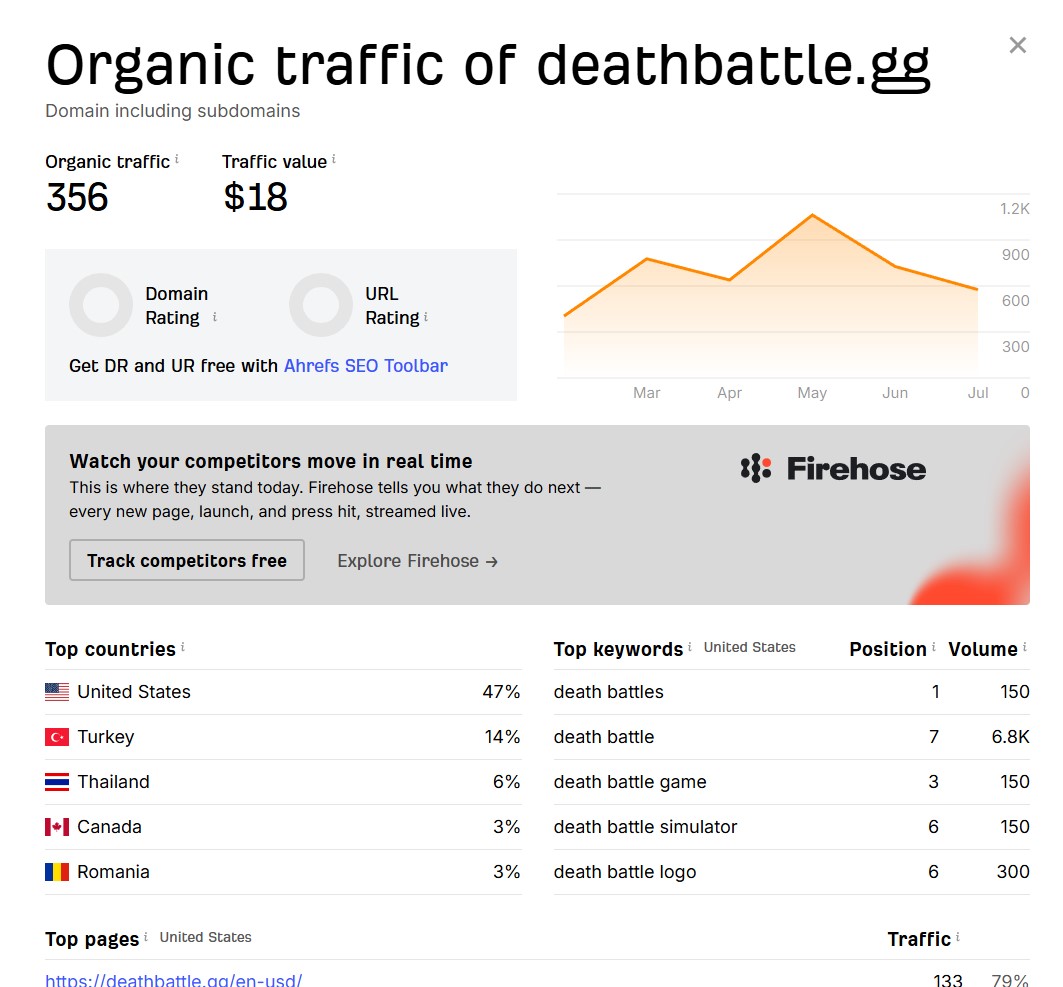
Task: Click info icon beside Top countries
Action: 183,647
